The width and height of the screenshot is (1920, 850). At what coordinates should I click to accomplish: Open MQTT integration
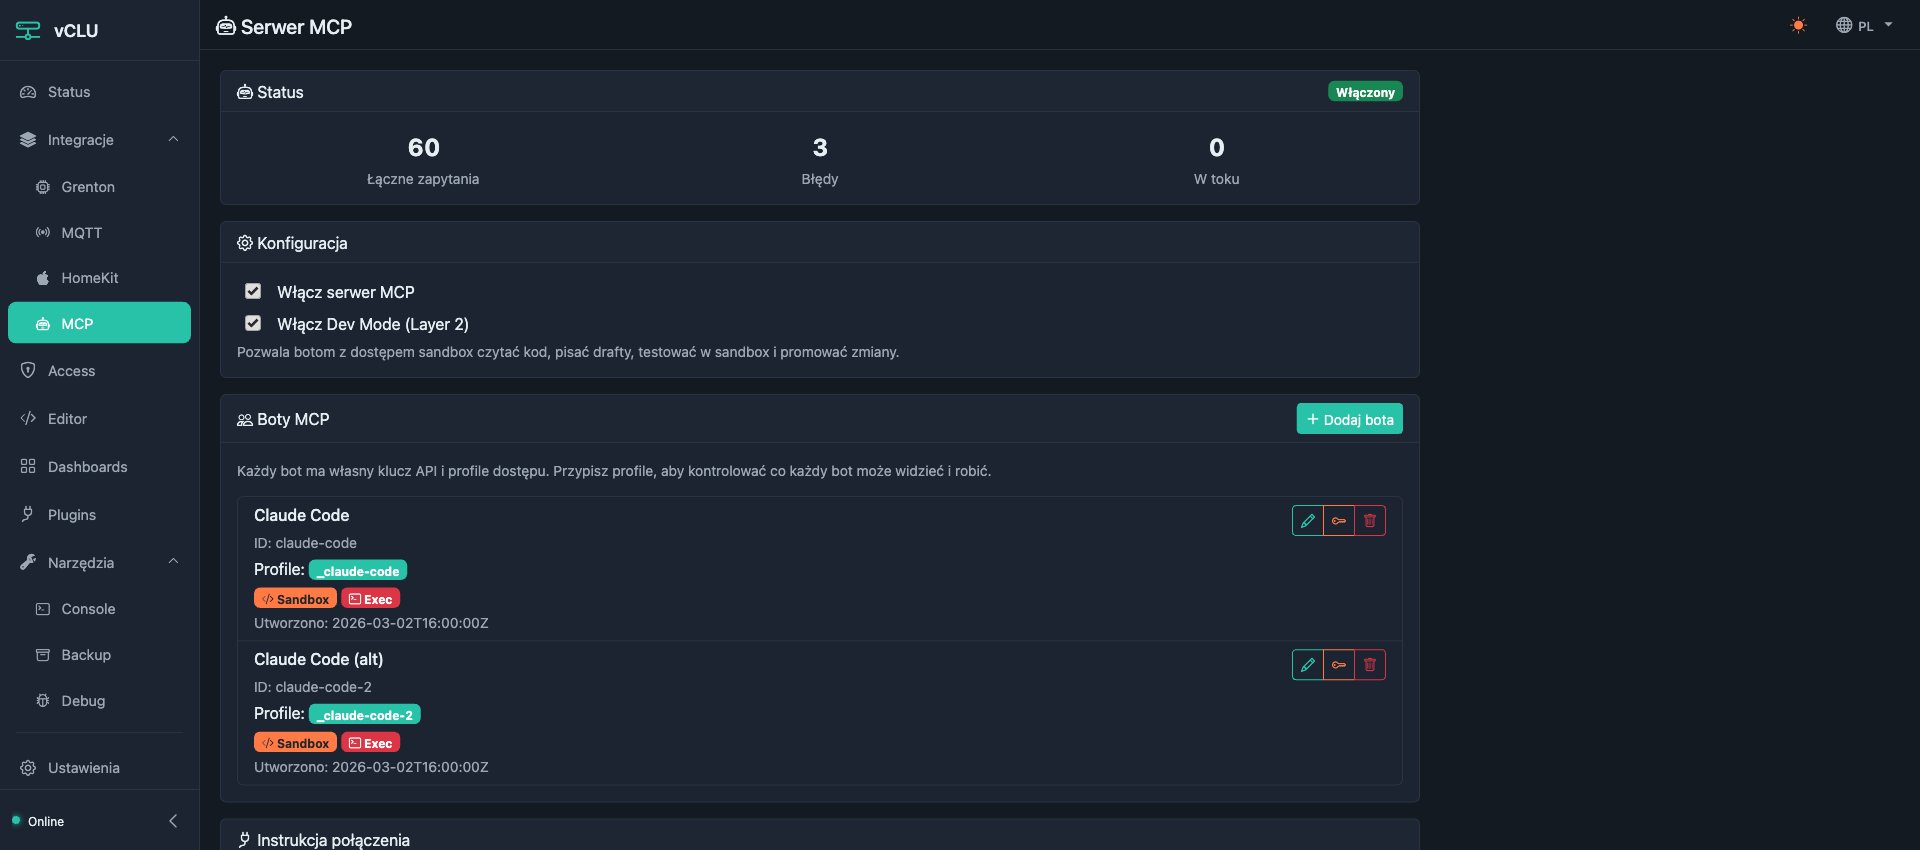[x=99, y=233]
